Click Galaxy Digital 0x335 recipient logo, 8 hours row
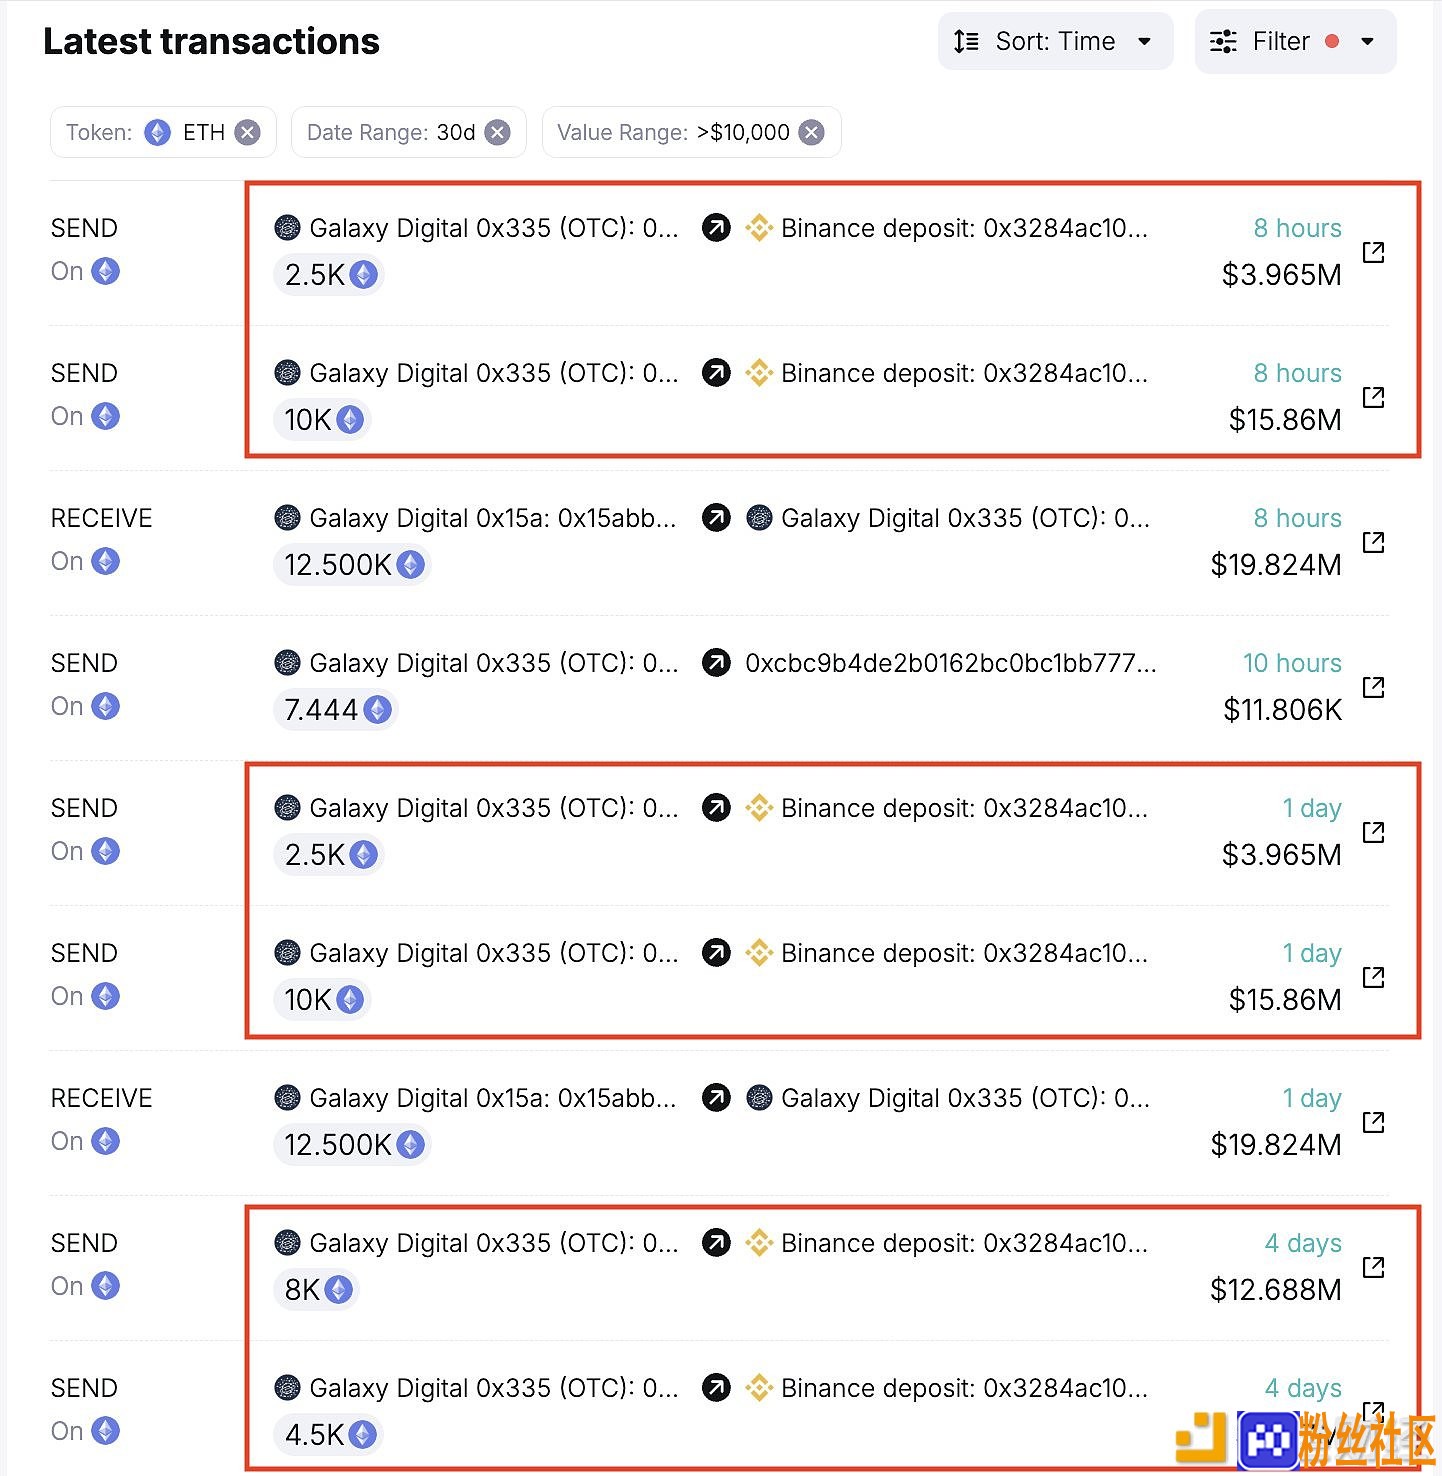The height and width of the screenshot is (1476, 1442). click(759, 518)
